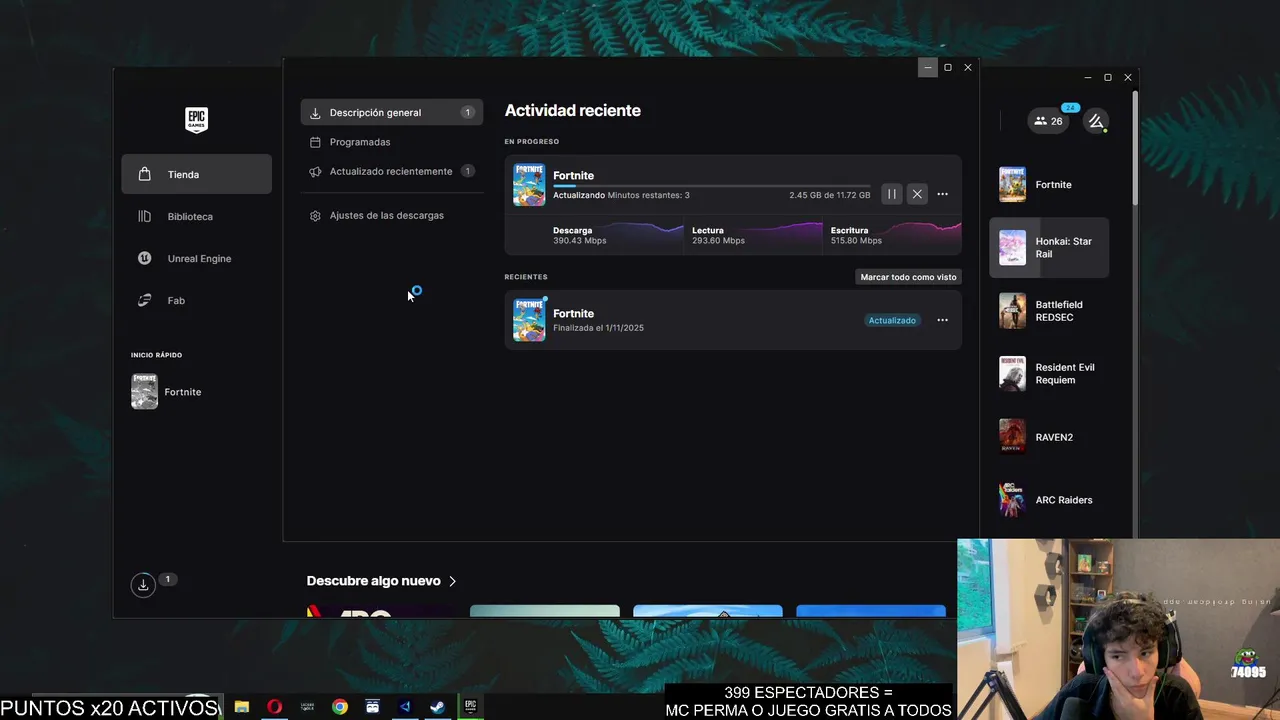This screenshot has width=1280, height=720.
Task: Click 'Finalizada el 1/11/2025' text
Action: point(598,328)
